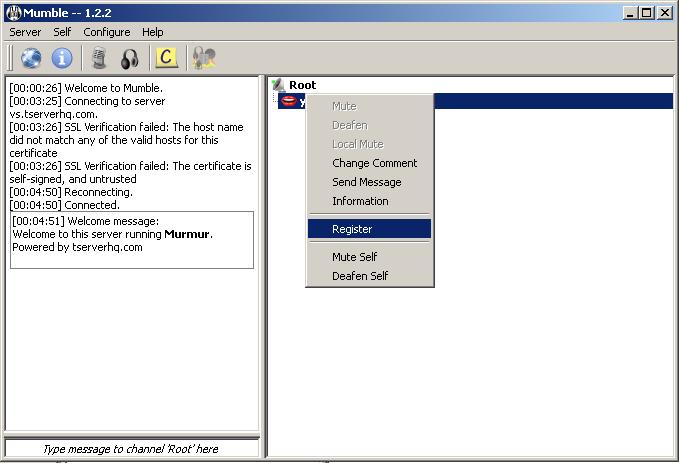
Task: Toggle the headphones deafen icon
Action: click(x=129, y=58)
